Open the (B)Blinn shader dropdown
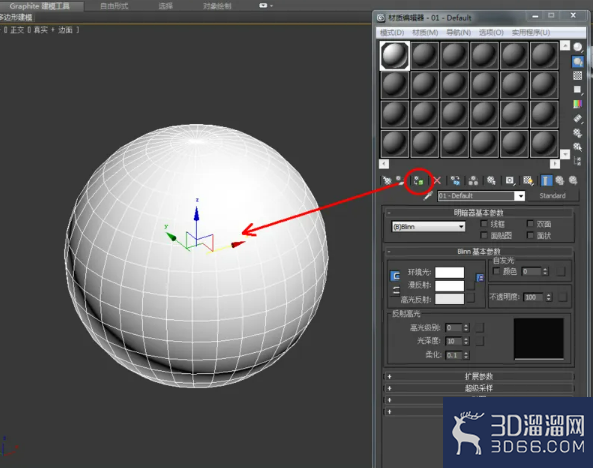 [x=428, y=227]
